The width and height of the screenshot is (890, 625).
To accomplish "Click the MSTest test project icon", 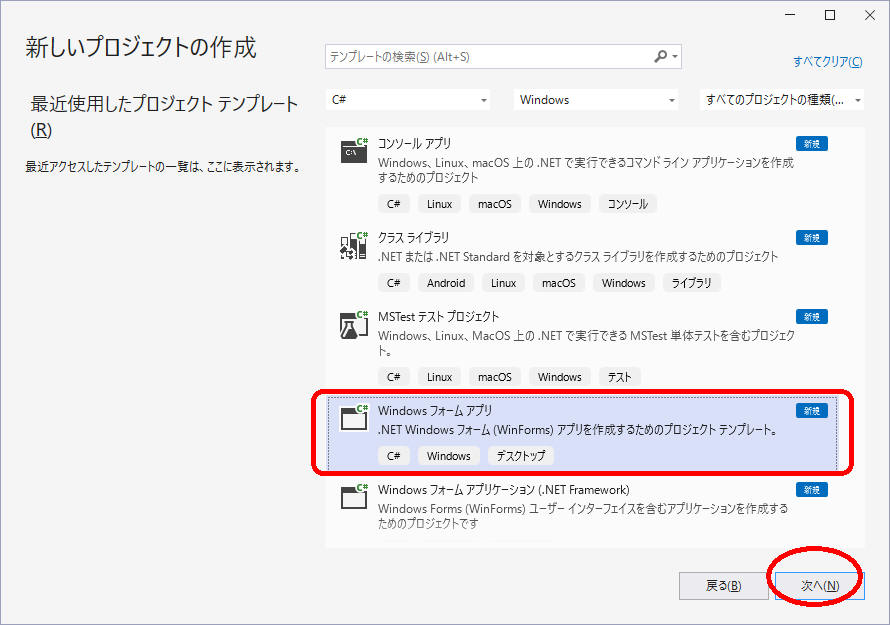I will tap(354, 324).
